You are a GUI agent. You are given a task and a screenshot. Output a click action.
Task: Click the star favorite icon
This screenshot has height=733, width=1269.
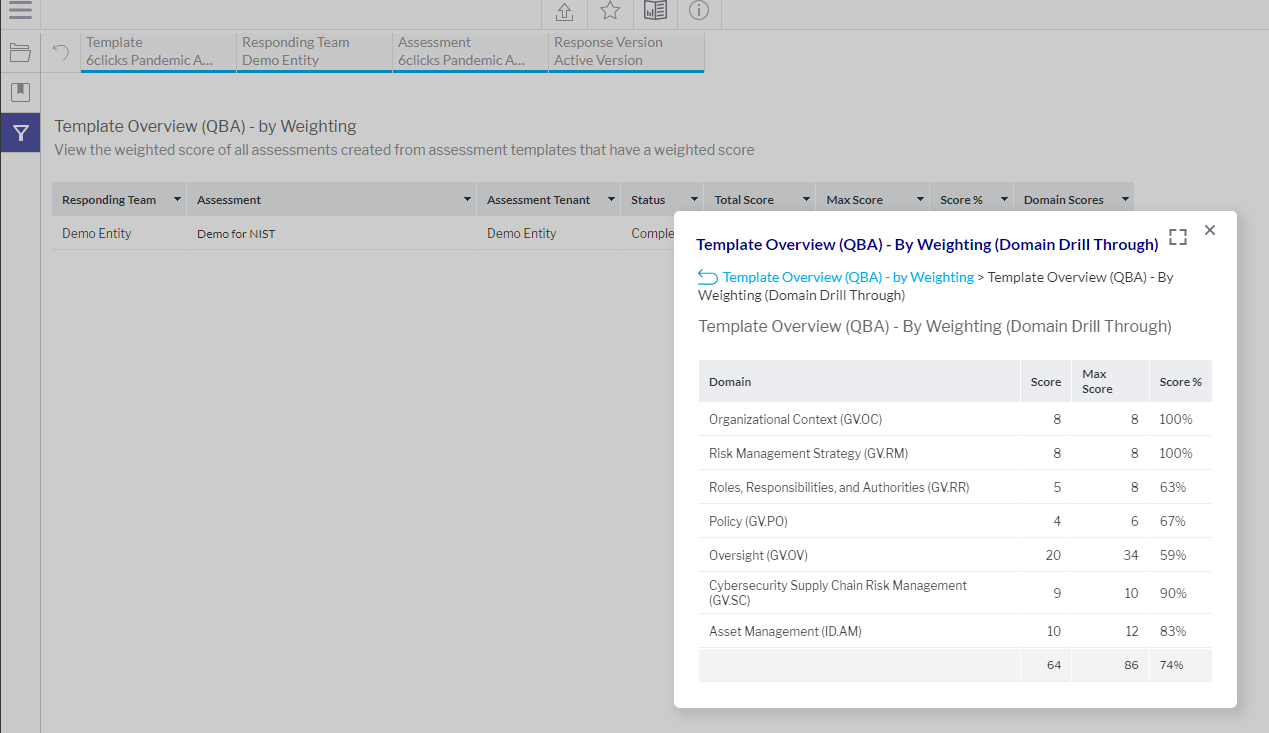tap(610, 11)
